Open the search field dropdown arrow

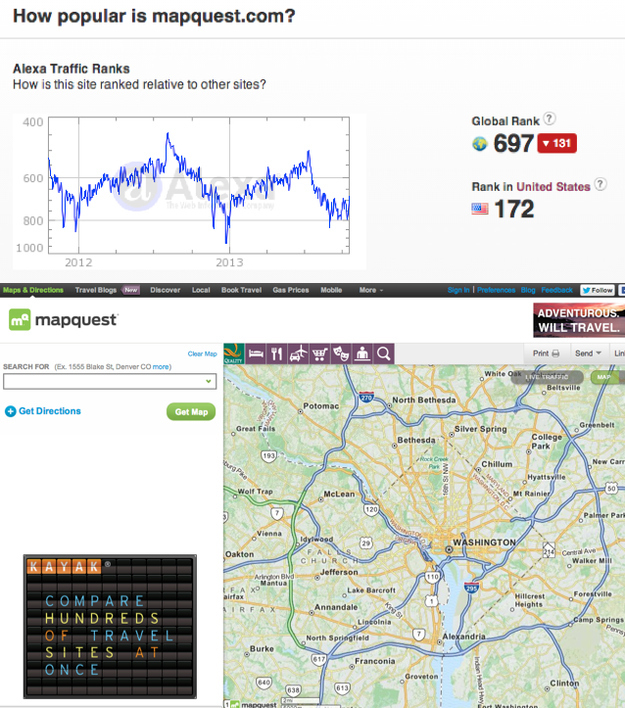[208, 381]
